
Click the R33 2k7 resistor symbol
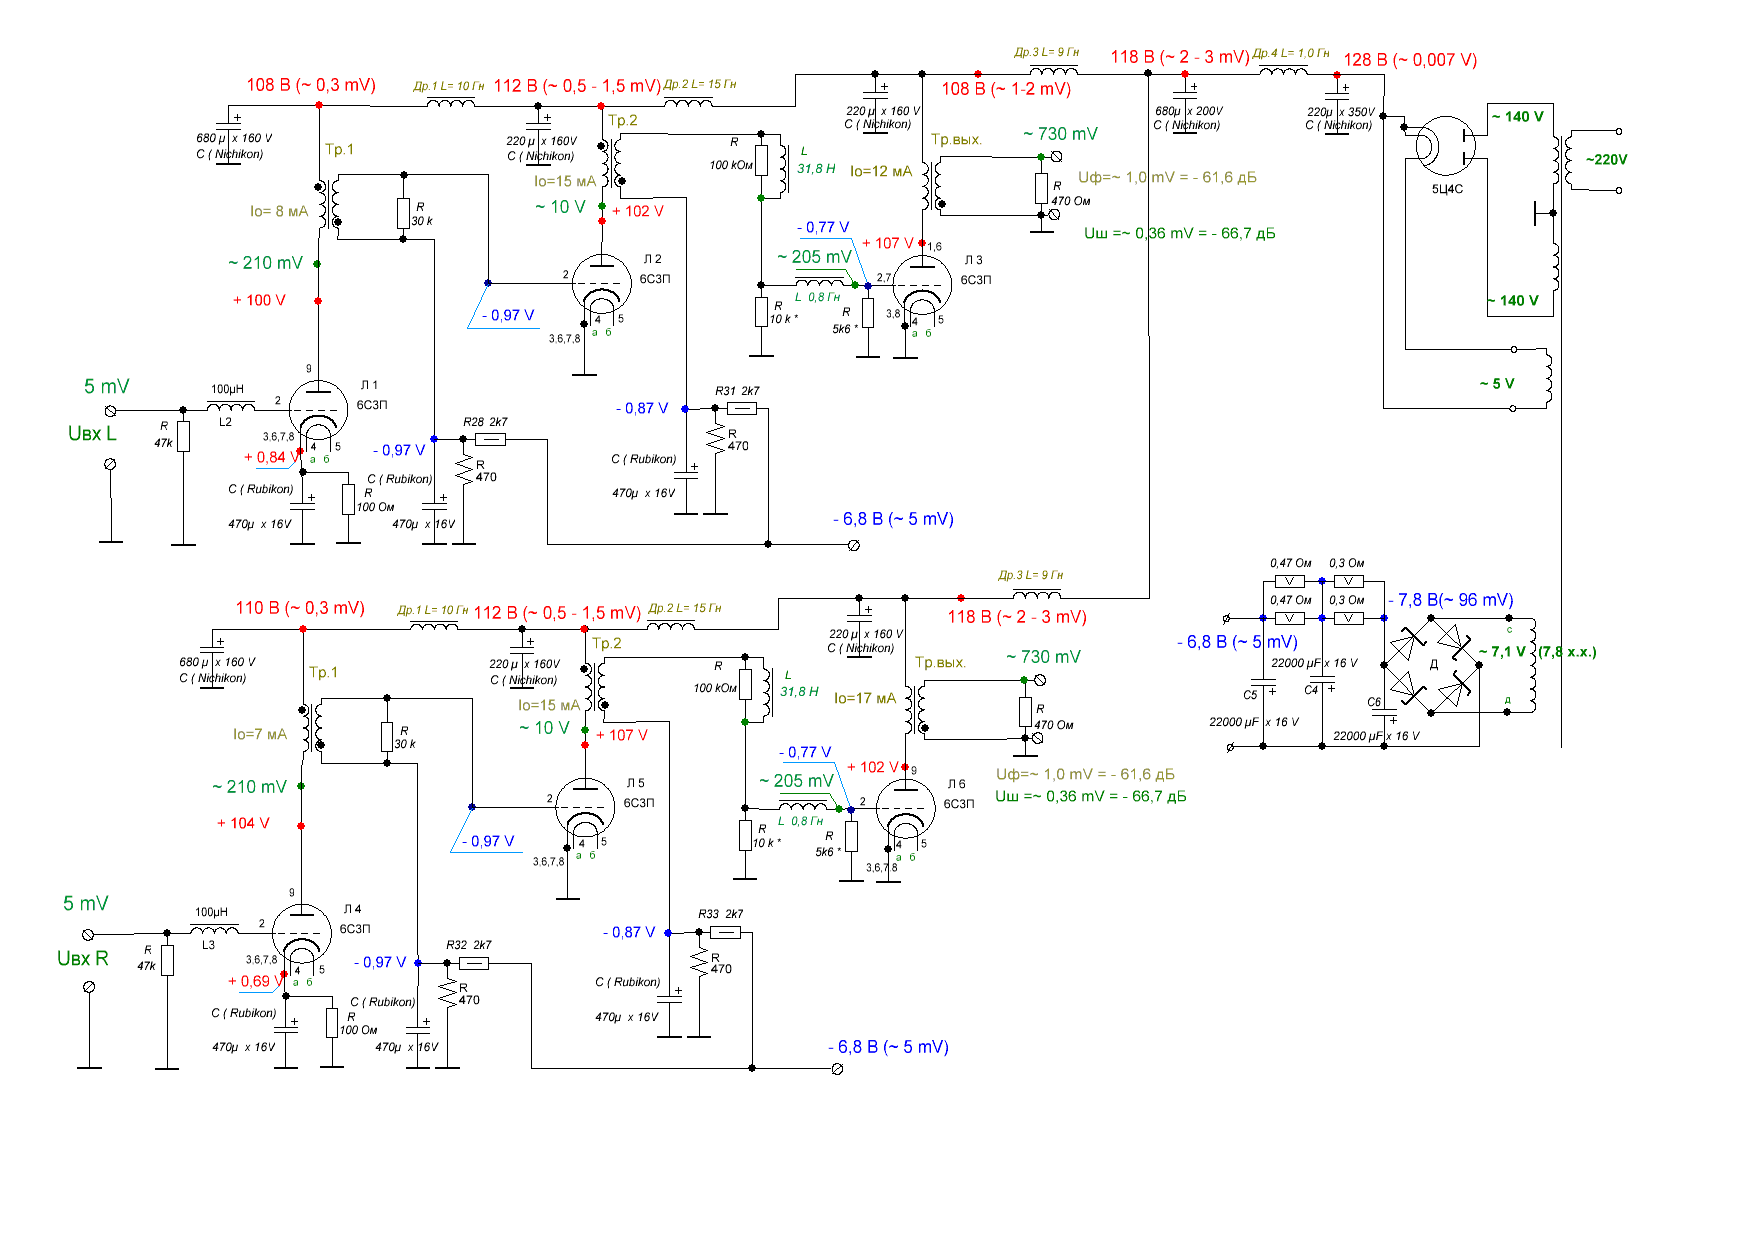724,932
